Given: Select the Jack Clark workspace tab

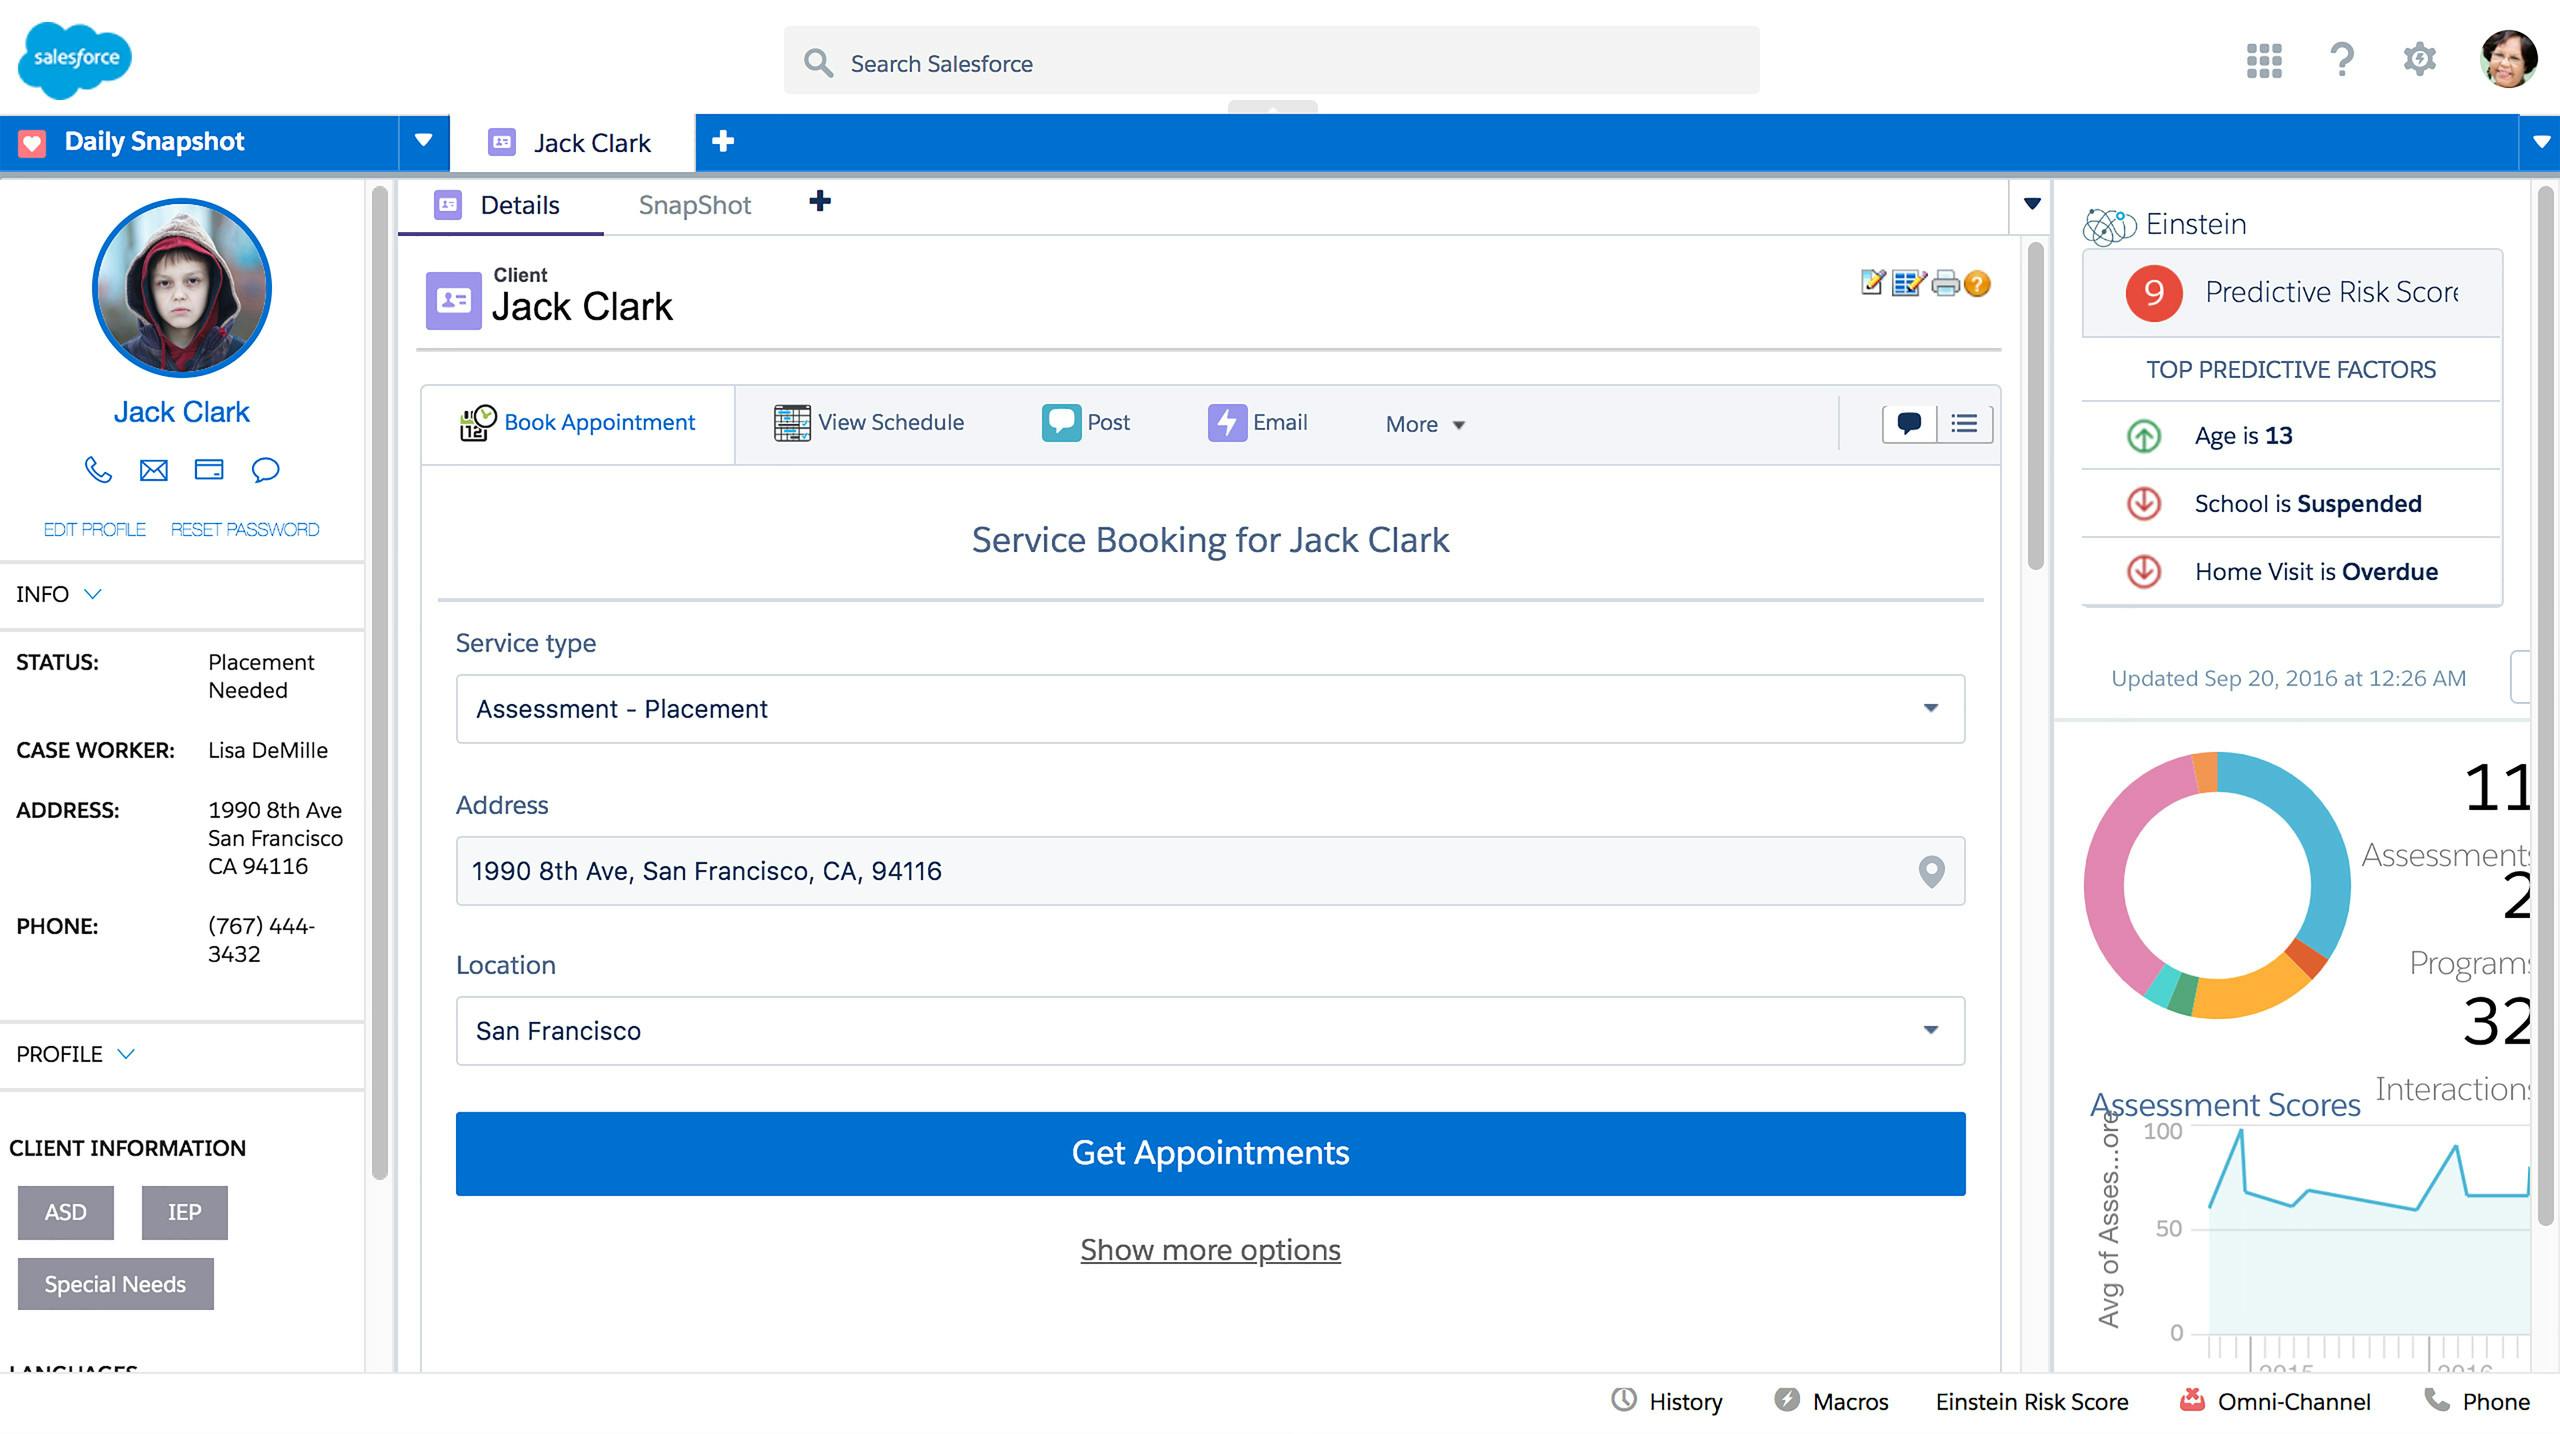Looking at the screenshot, I should (x=572, y=143).
